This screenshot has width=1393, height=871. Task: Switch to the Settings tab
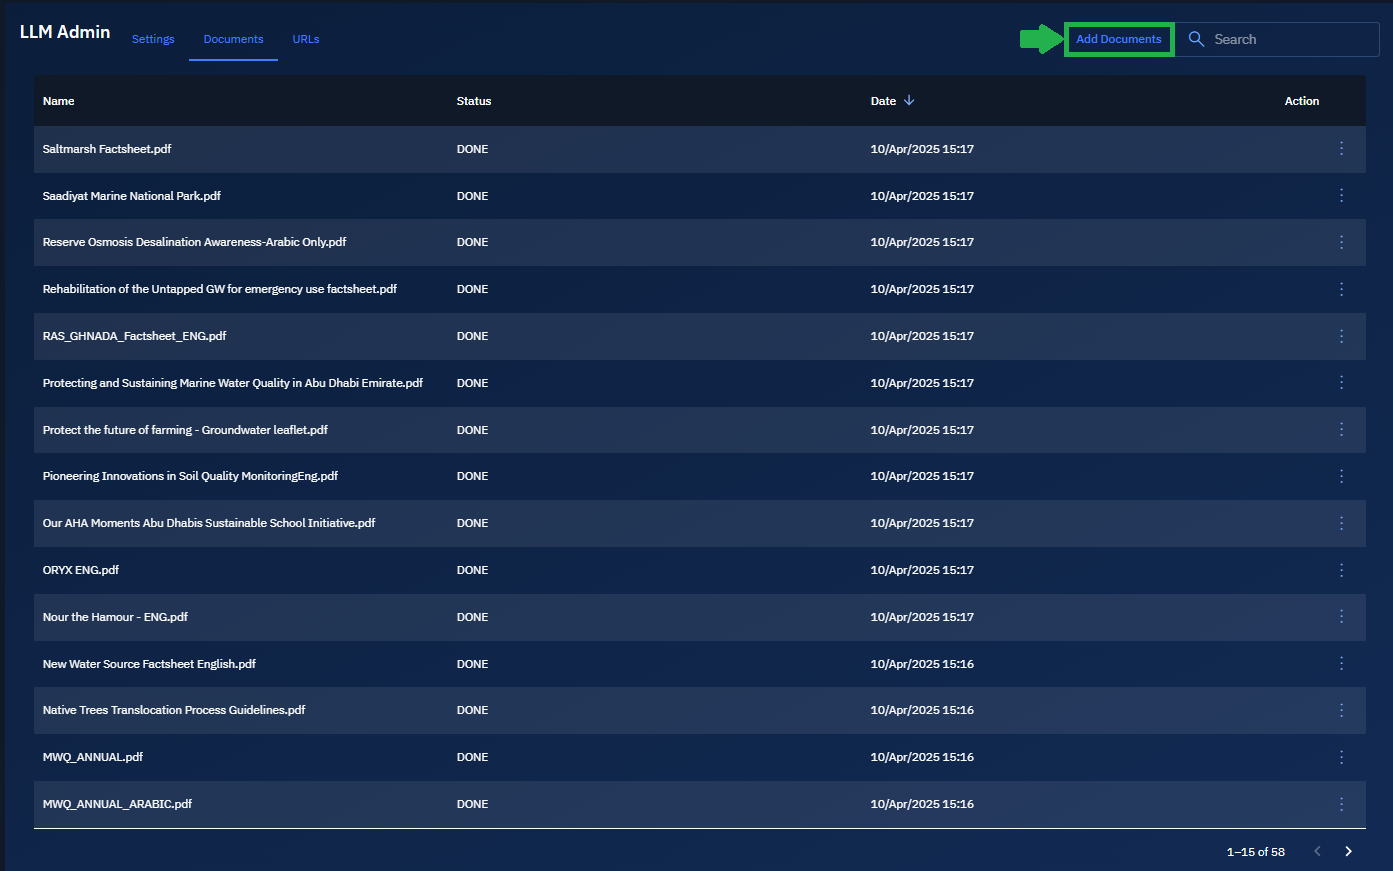click(x=153, y=39)
